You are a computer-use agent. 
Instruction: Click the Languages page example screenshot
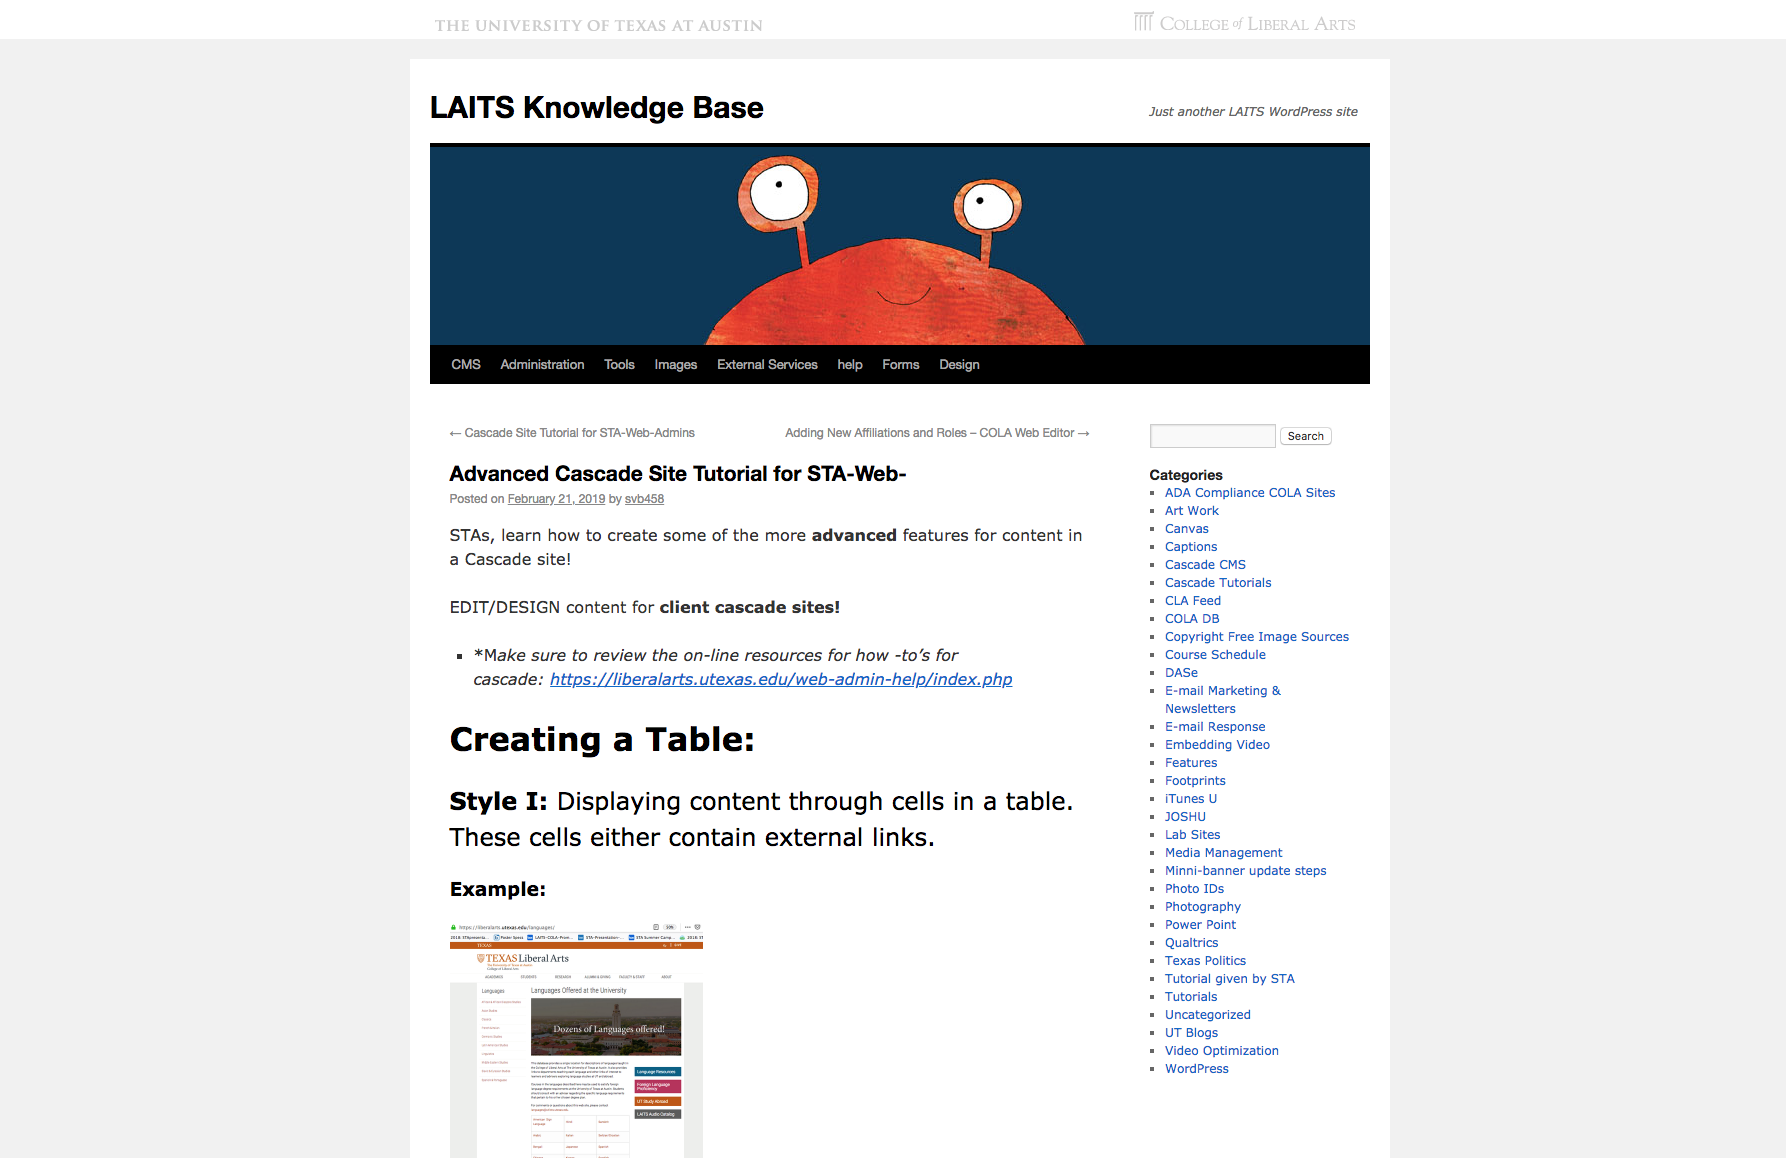(x=576, y=1040)
